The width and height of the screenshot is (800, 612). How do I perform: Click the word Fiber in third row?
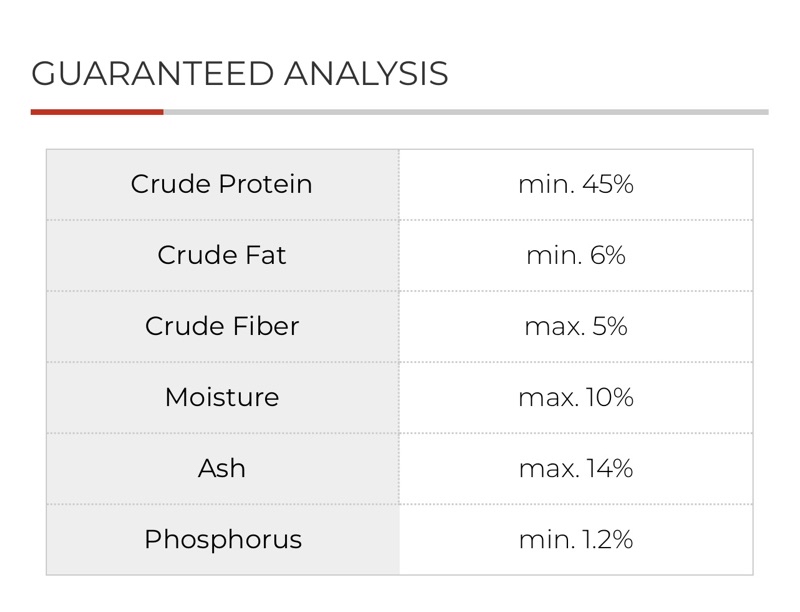266,326
